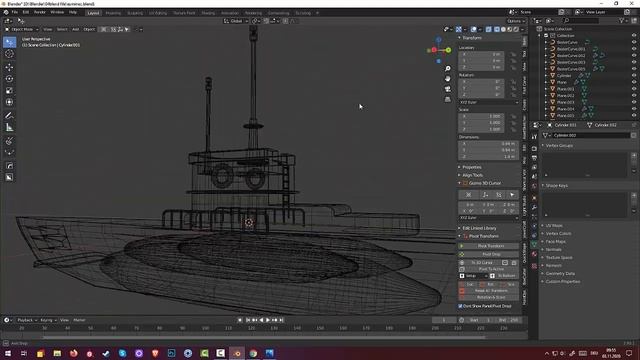Screen dimensions: 640x360
Task: Select the Annotate pencil tool
Action: [x=9, y=116]
